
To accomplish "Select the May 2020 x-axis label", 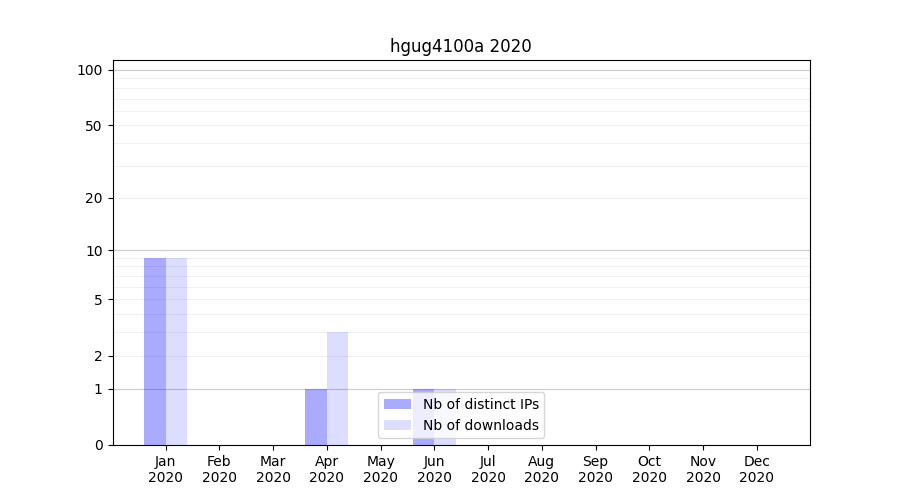I will (x=380, y=469).
